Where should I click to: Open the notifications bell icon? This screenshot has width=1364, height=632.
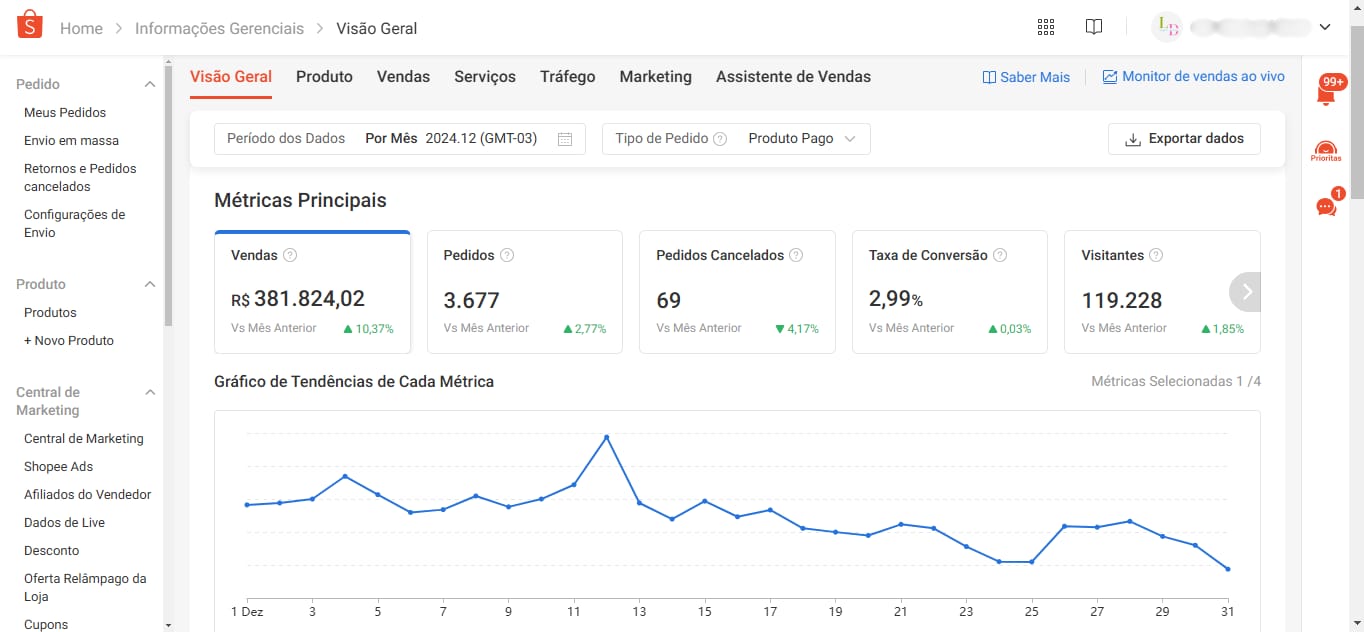coord(1327,94)
